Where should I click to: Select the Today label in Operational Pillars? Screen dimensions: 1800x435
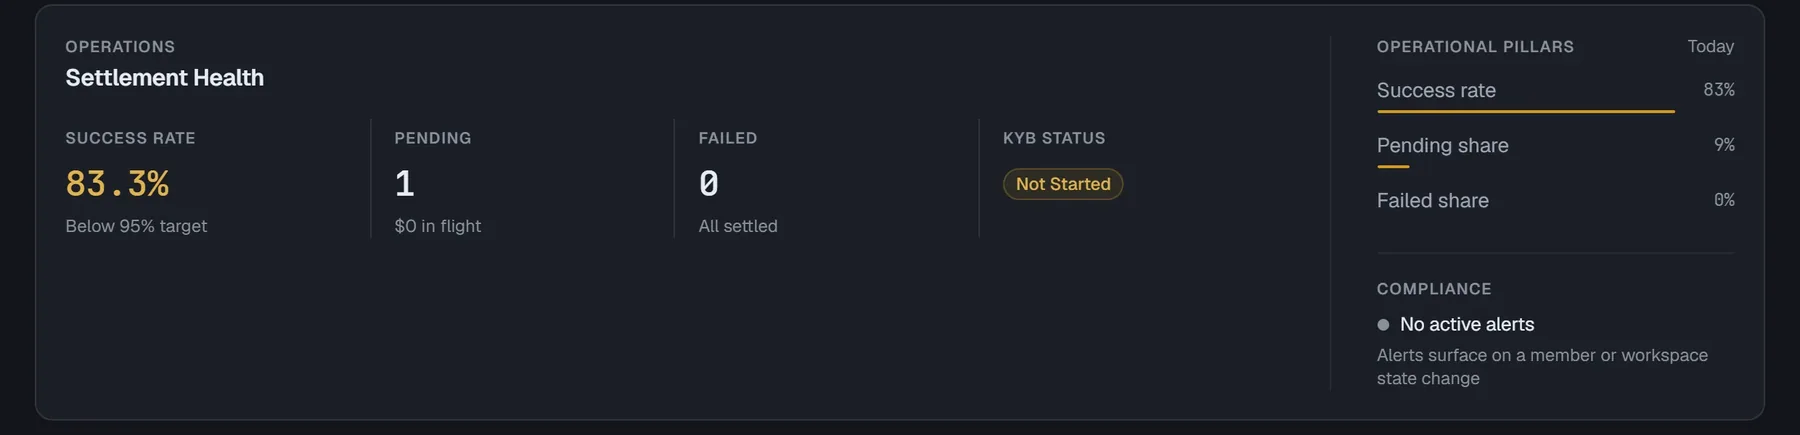click(1710, 47)
